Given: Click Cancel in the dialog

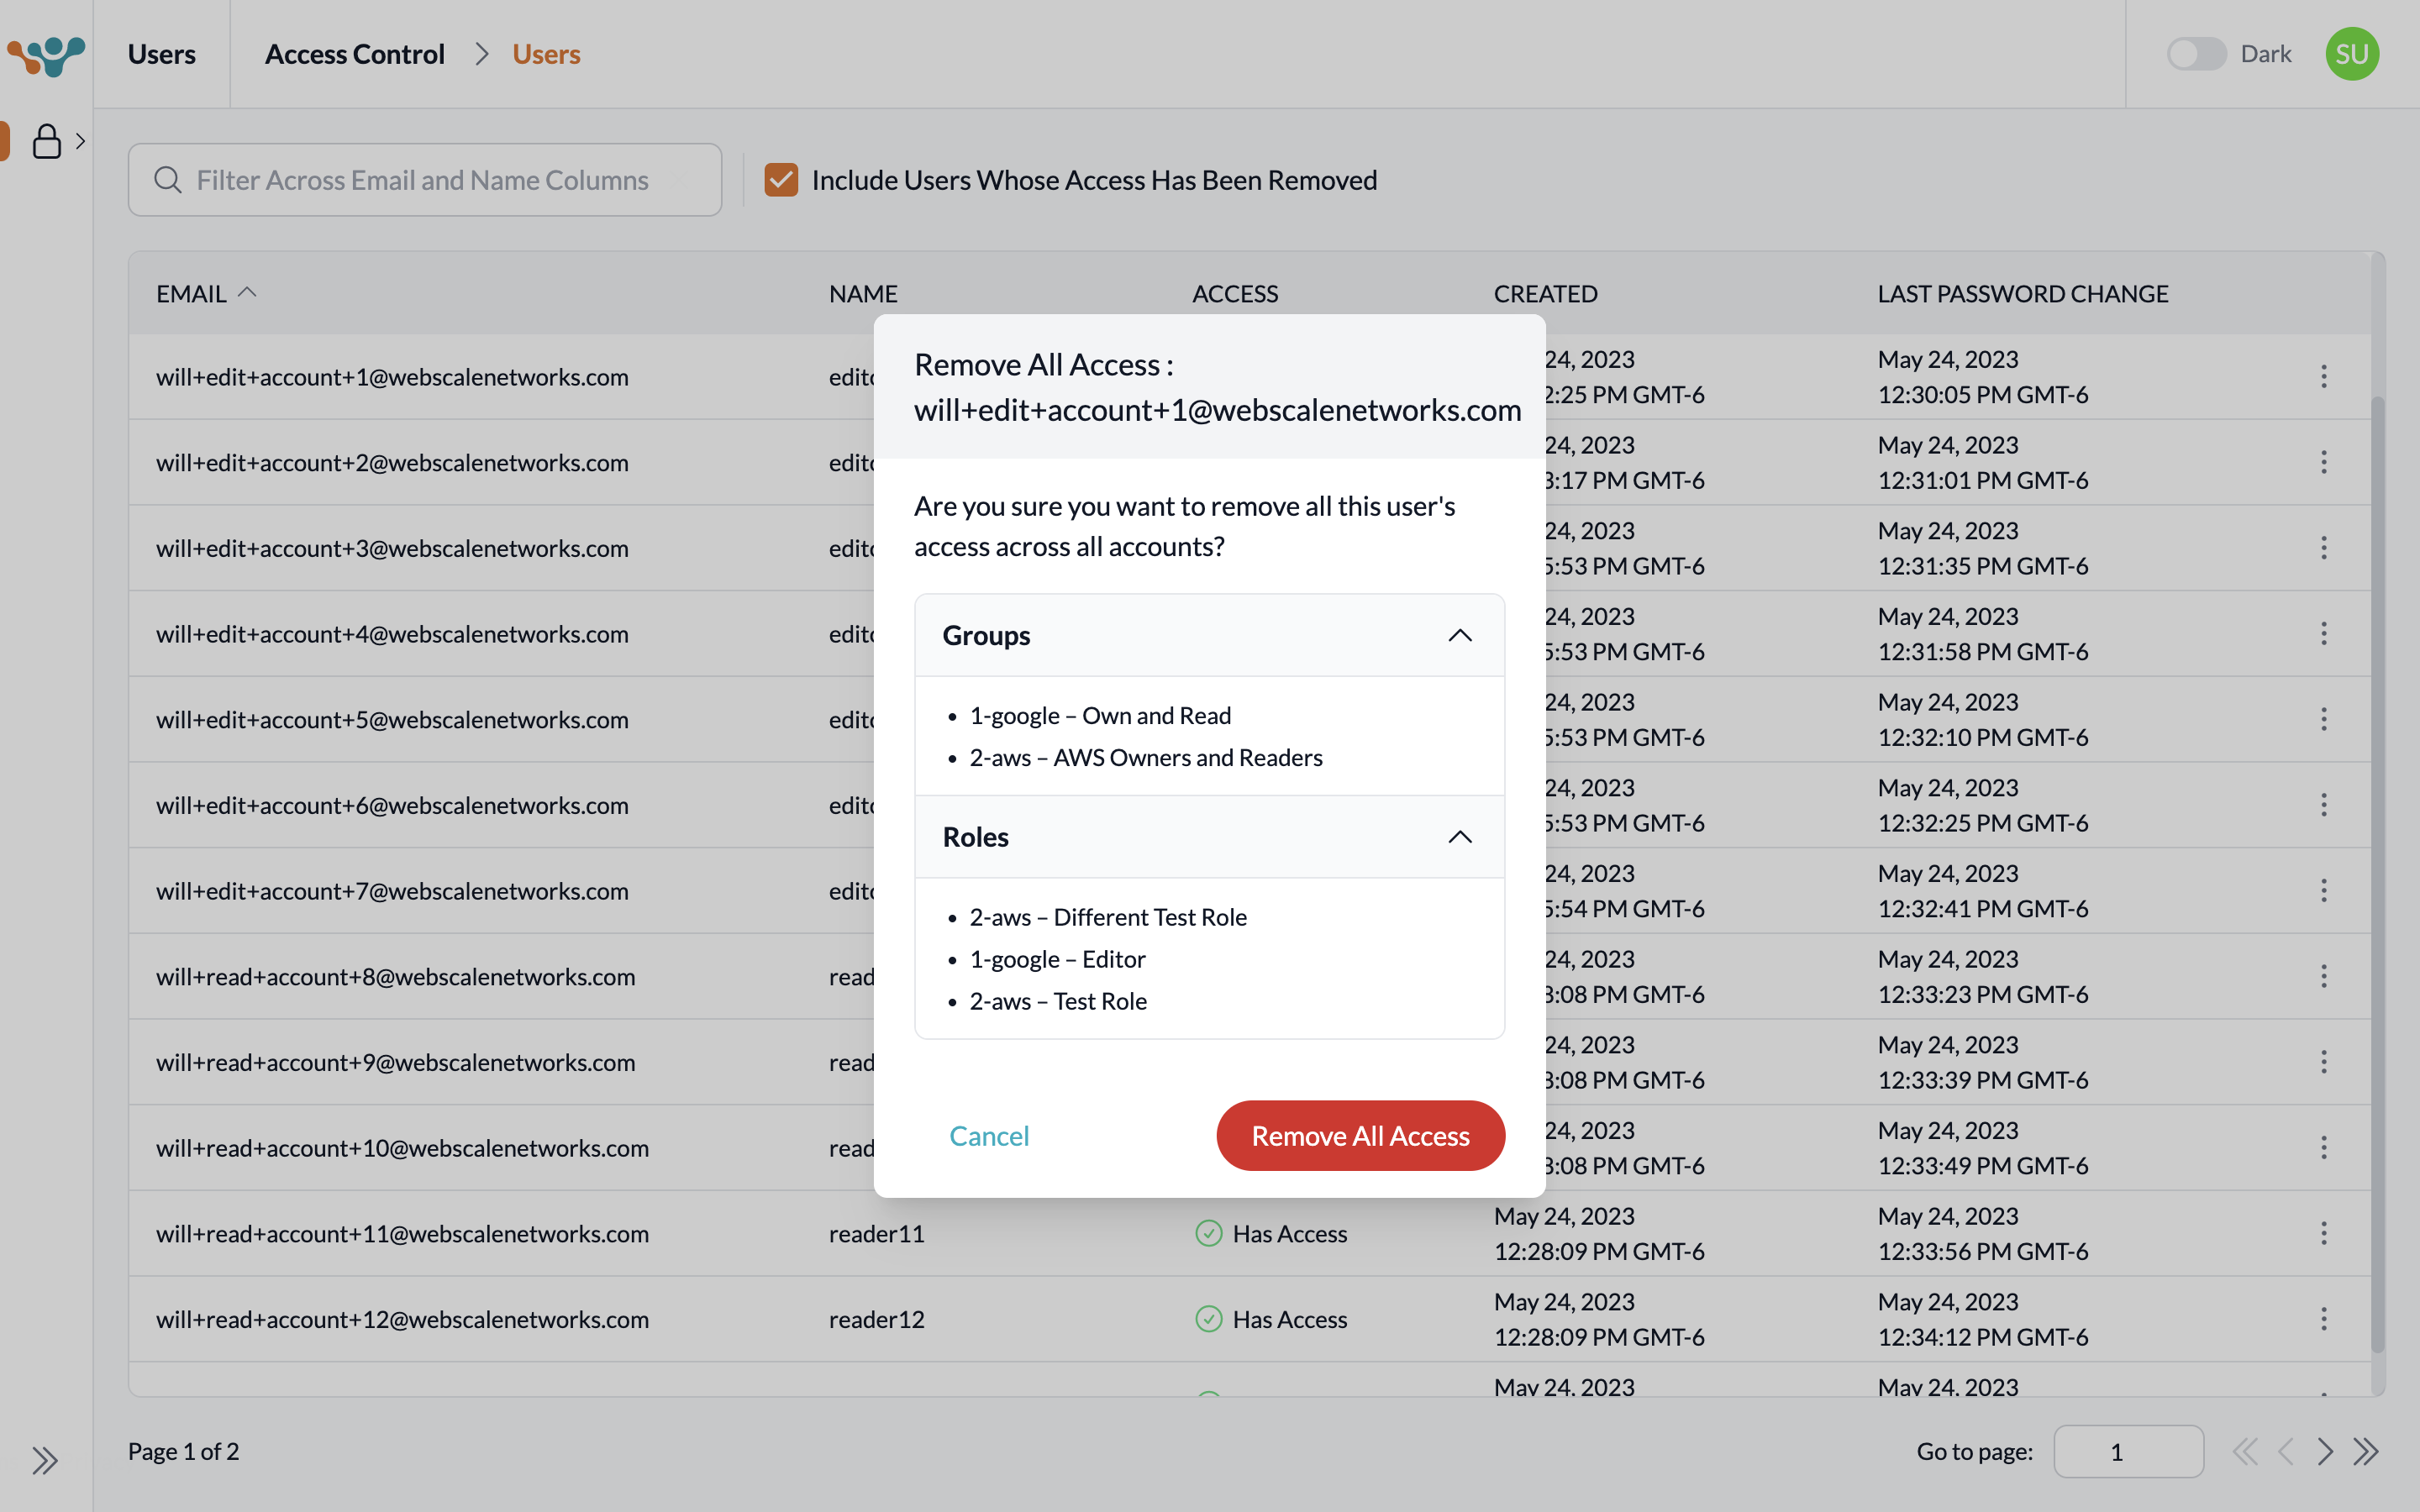Looking at the screenshot, I should 988,1136.
